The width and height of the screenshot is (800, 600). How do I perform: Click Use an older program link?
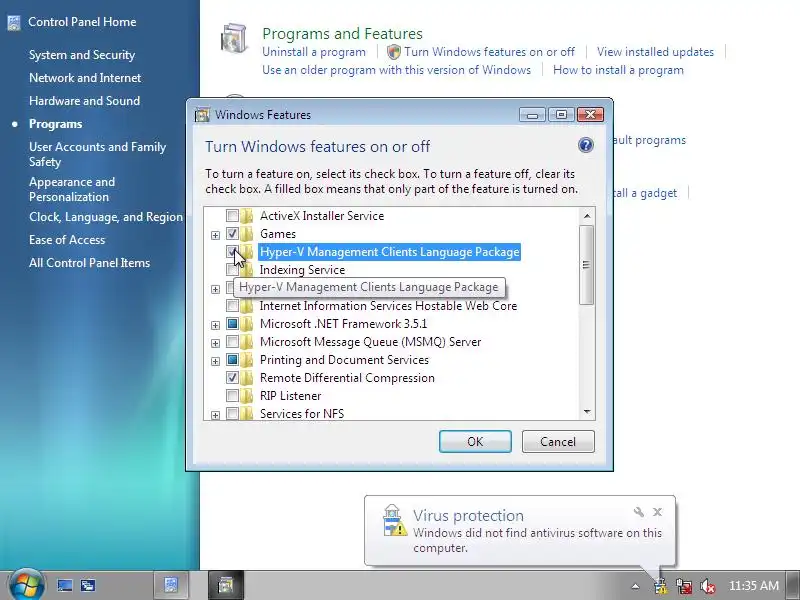pyautogui.click(x=396, y=70)
